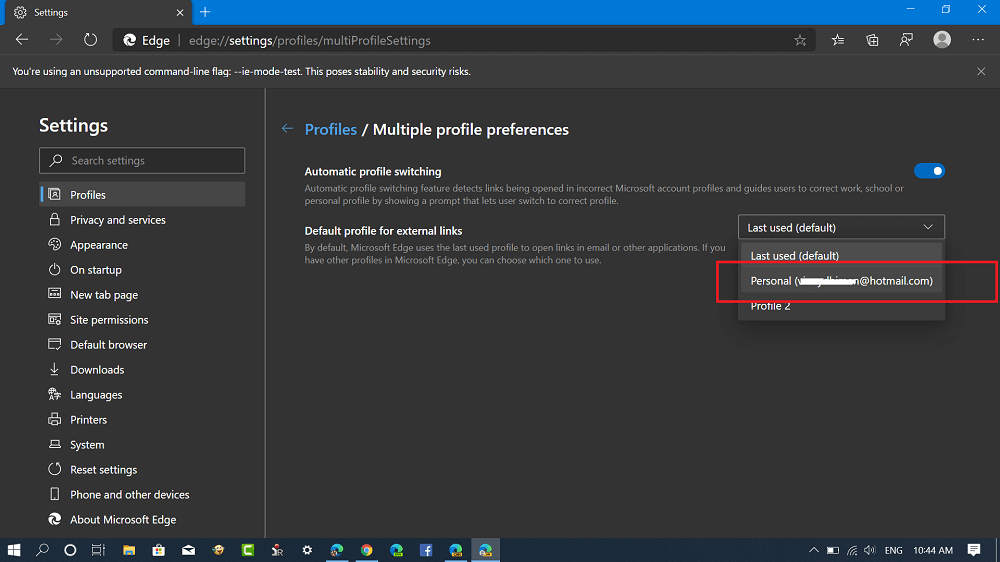
Task: Open the Wi-Fi network tray icon
Action: click(x=852, y=550)
